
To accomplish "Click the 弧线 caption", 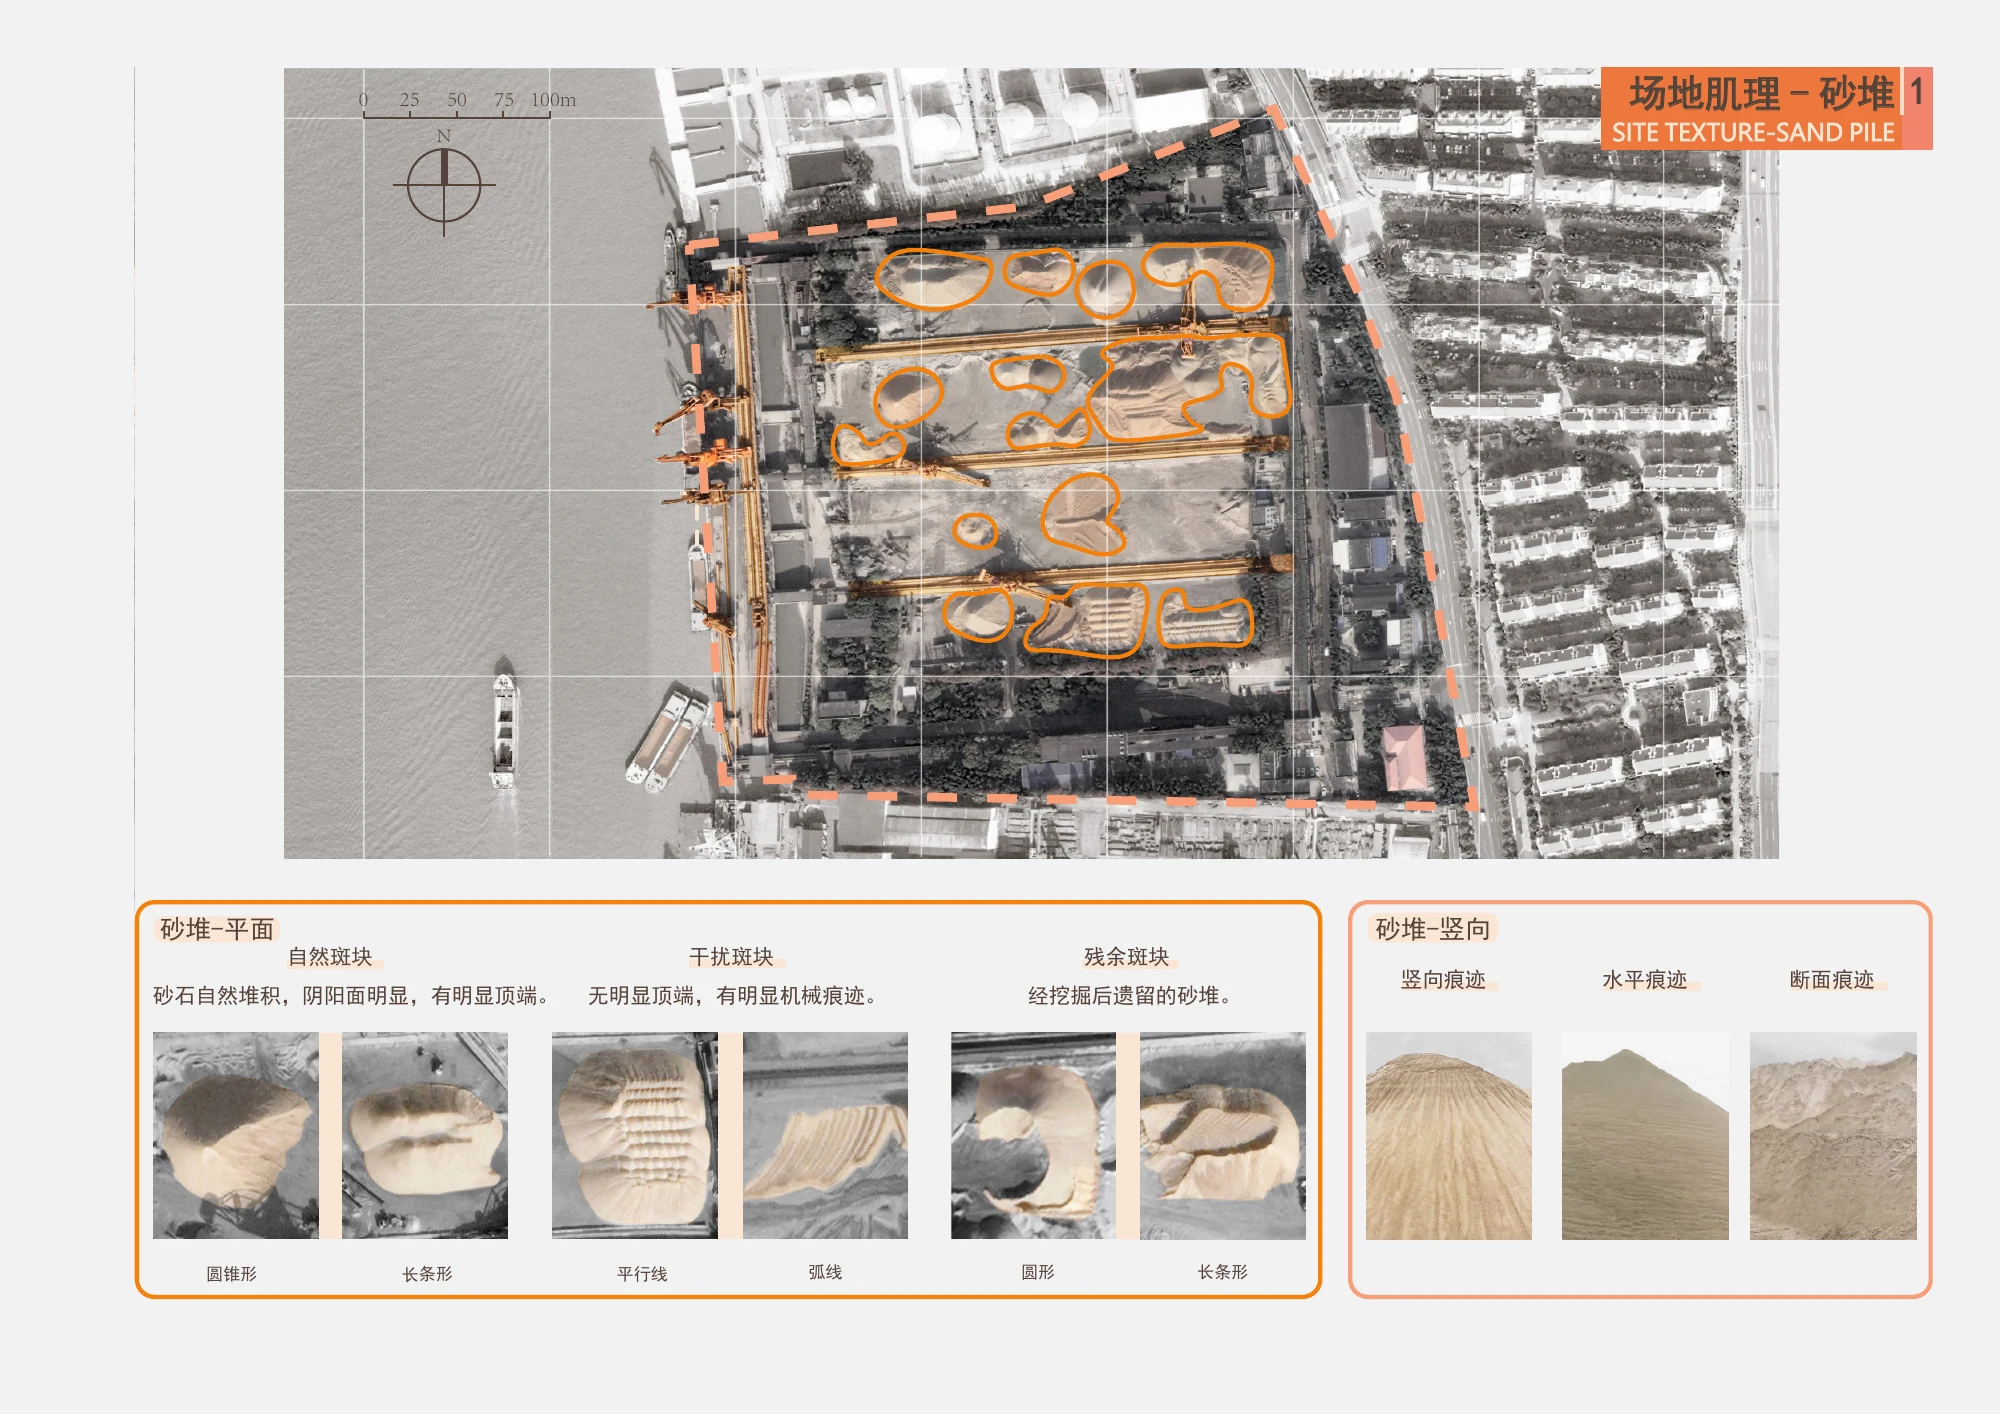I will coord(825,1272).
